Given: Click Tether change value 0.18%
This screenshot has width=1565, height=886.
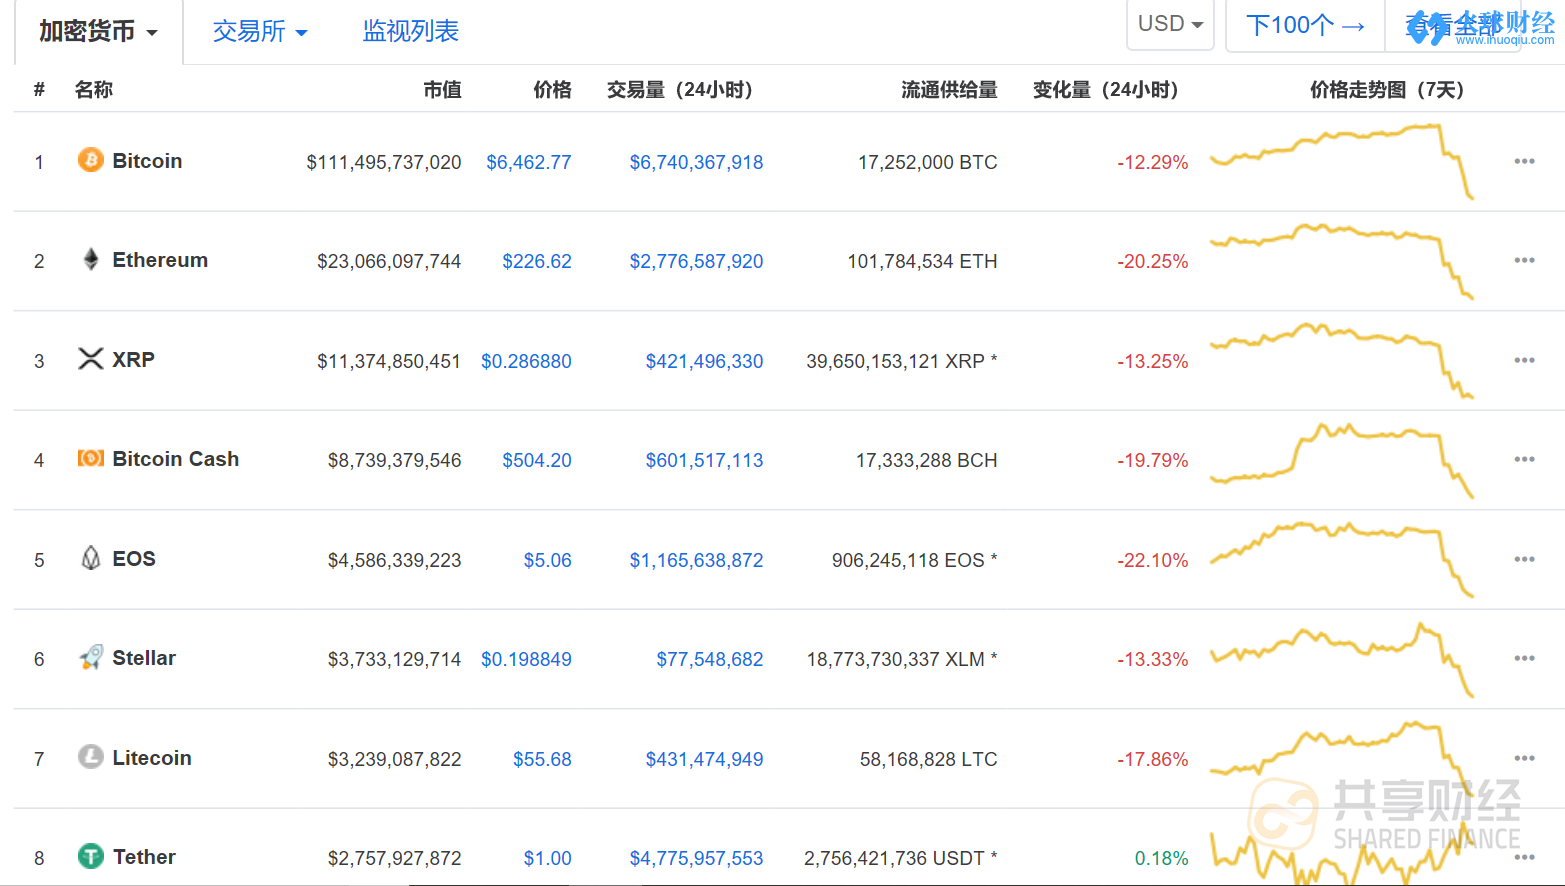Looking at the screenshot, I should pyautogui.click(x=1162, y=858).
